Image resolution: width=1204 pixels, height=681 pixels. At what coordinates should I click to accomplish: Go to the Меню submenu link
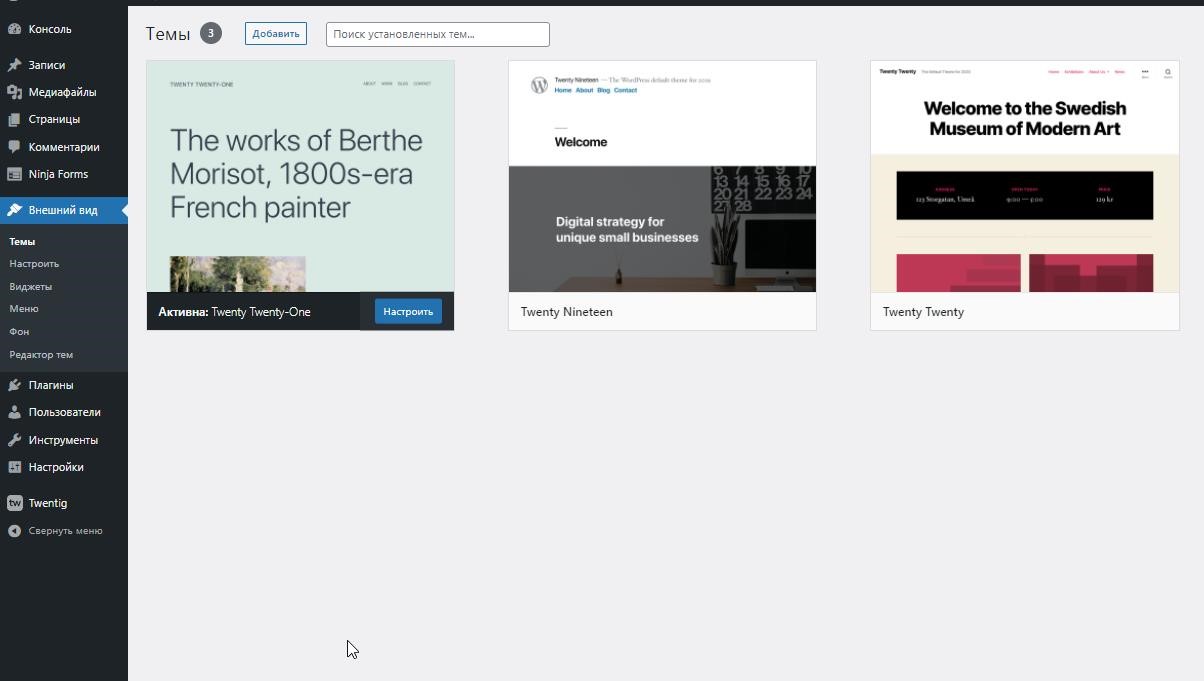pos(24,309)
